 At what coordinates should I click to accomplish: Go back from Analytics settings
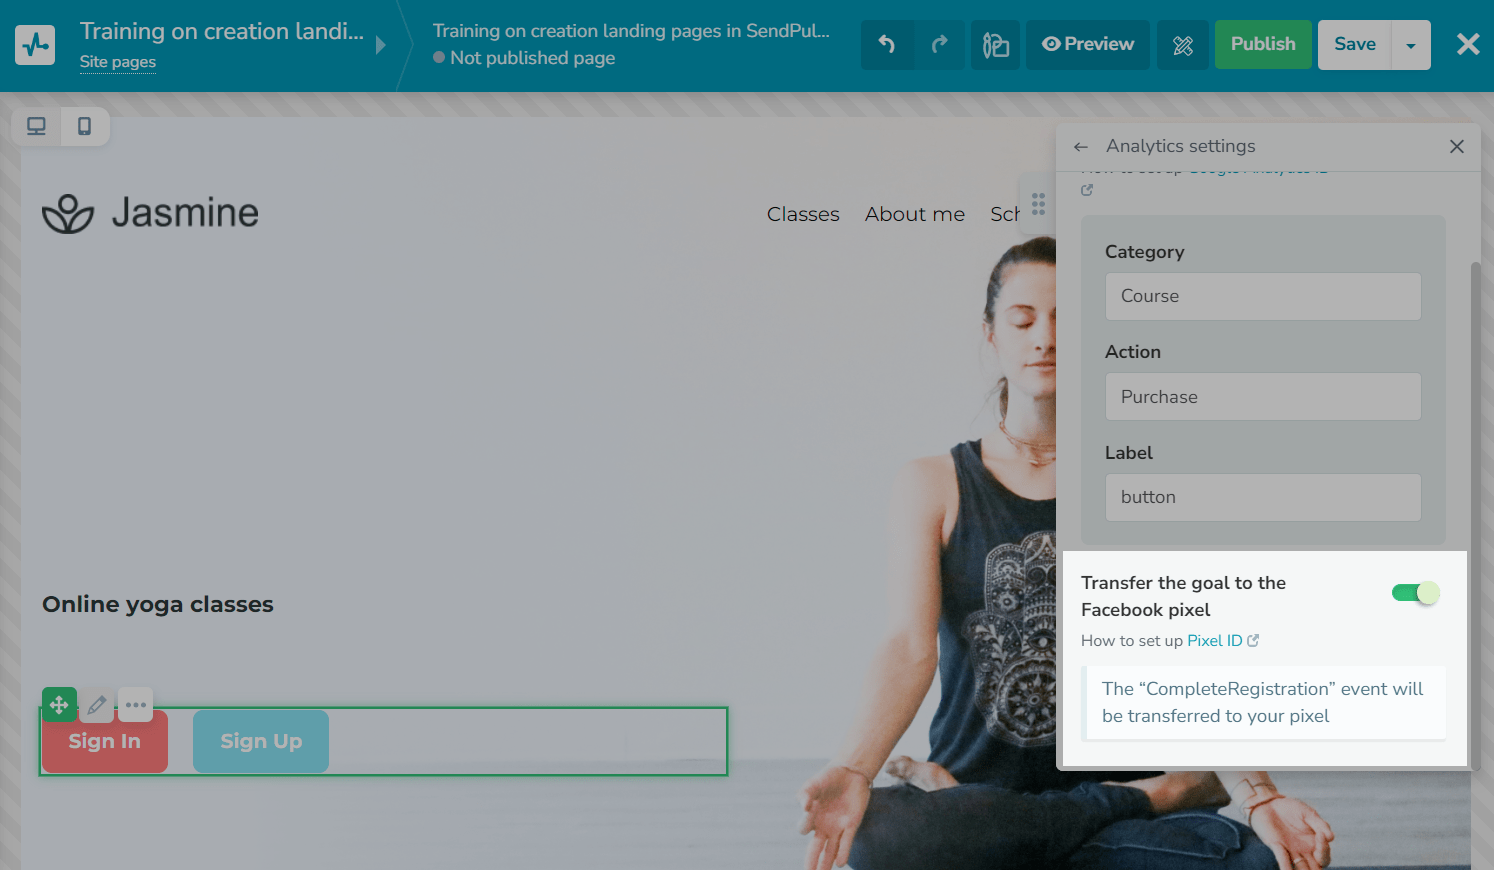pos(1080,147)
